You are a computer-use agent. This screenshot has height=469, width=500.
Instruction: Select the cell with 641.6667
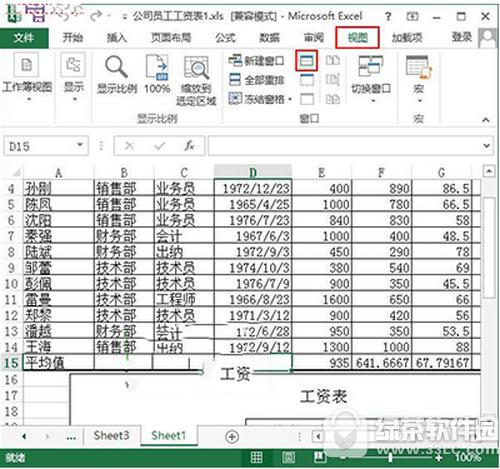coord(382,362)
